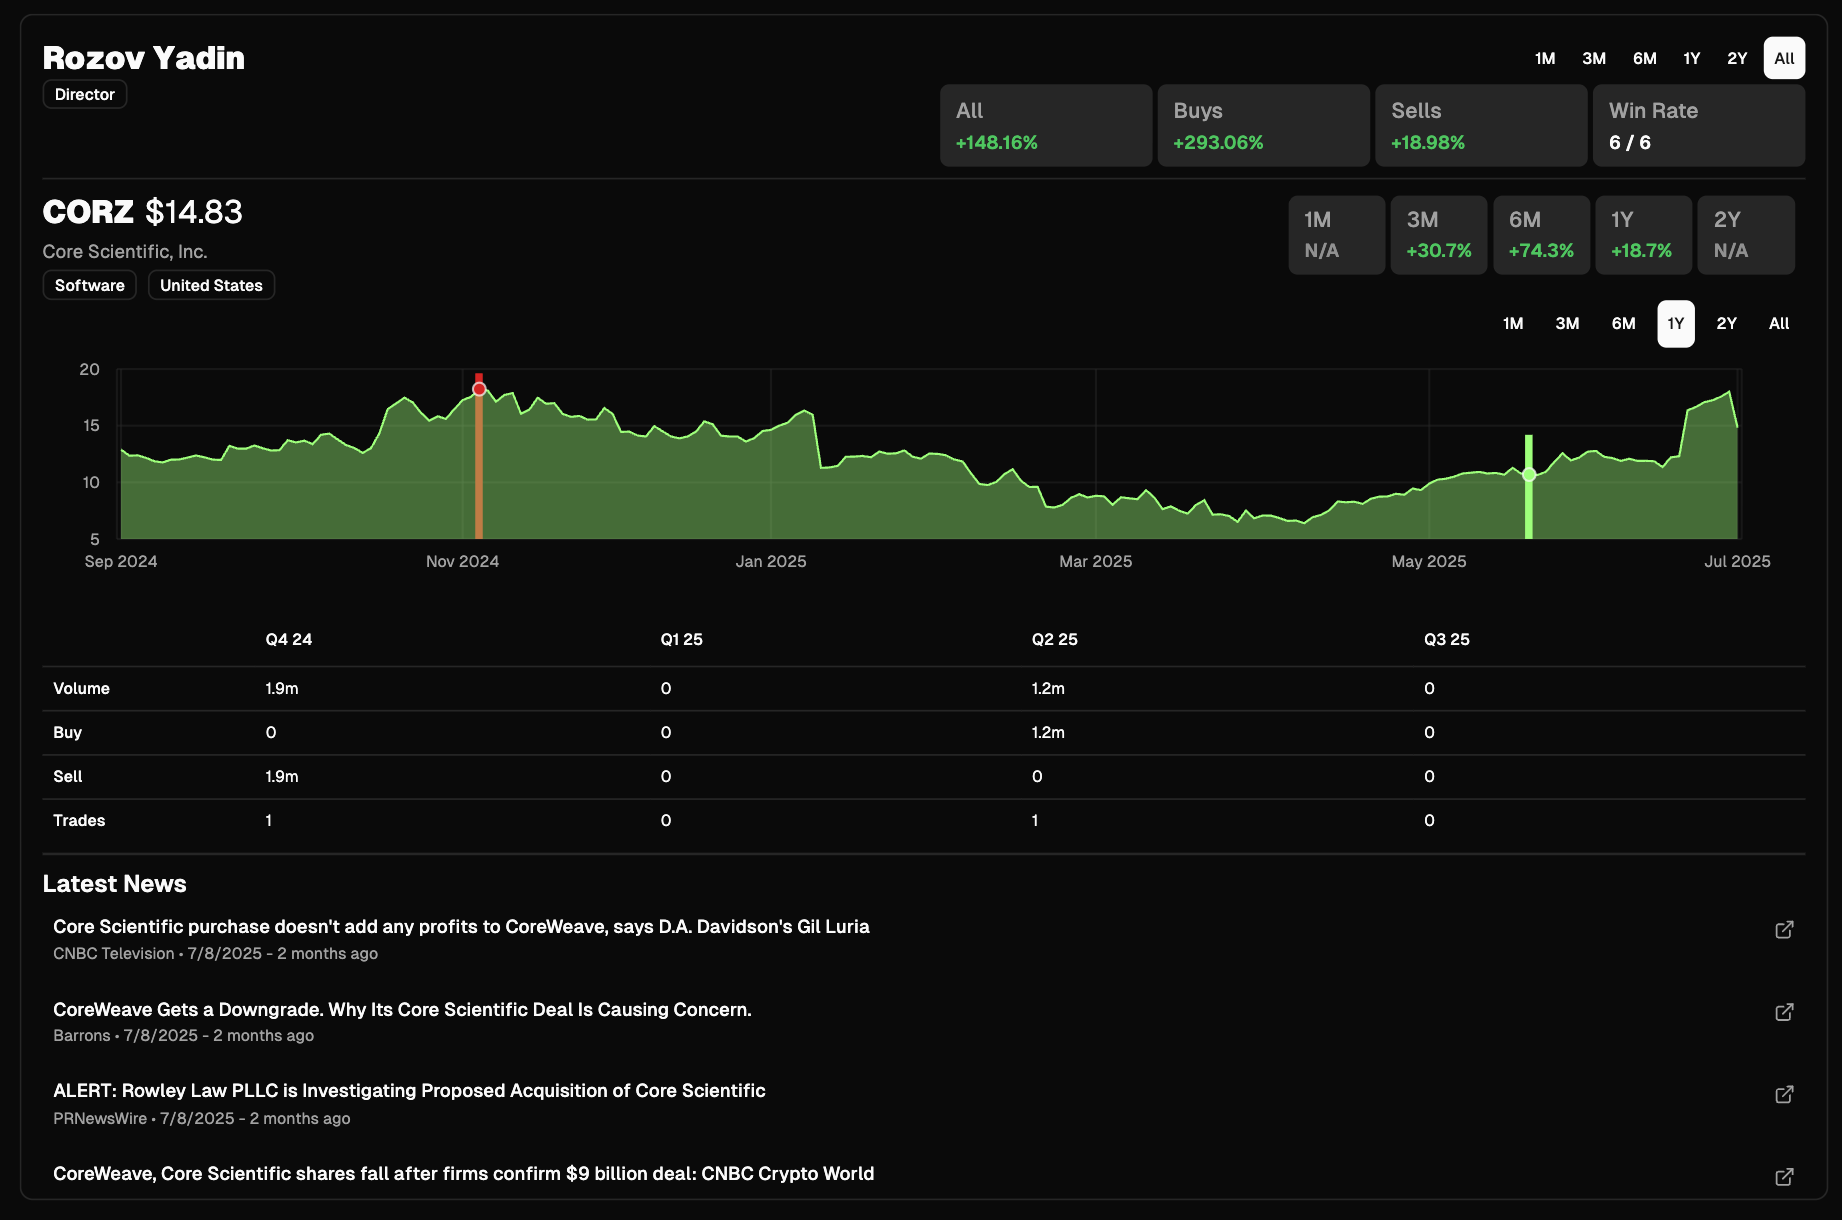Click the 1M N/A stock return card
The height and width of the screenshot is (1220, 1842).
pyautogui.click(x=1337, y=235)
